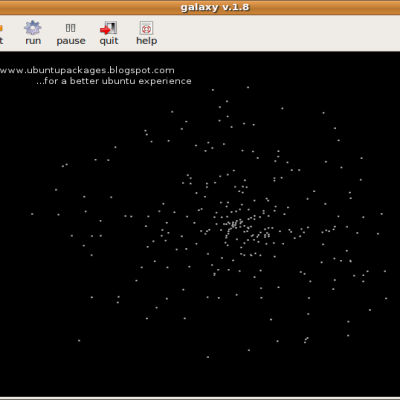Click the 'run' label in toolbar

pos(33,41)
